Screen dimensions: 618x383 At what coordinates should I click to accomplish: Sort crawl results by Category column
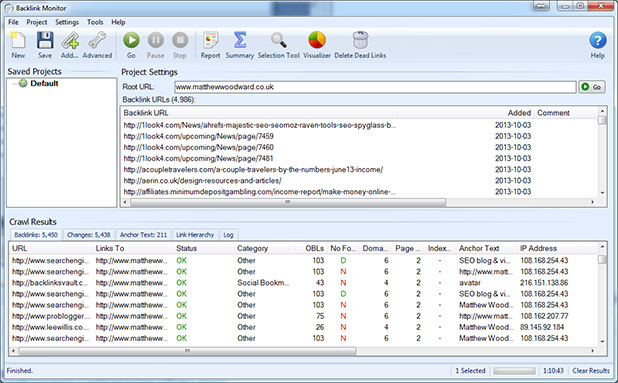pyautogui.click(x=265, y=248)
